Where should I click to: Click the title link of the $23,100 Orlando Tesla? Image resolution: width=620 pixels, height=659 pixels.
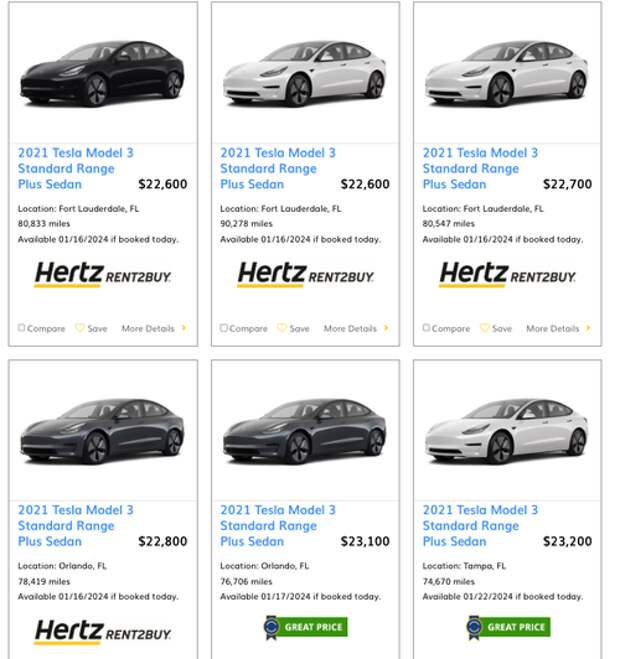point(277,525)
